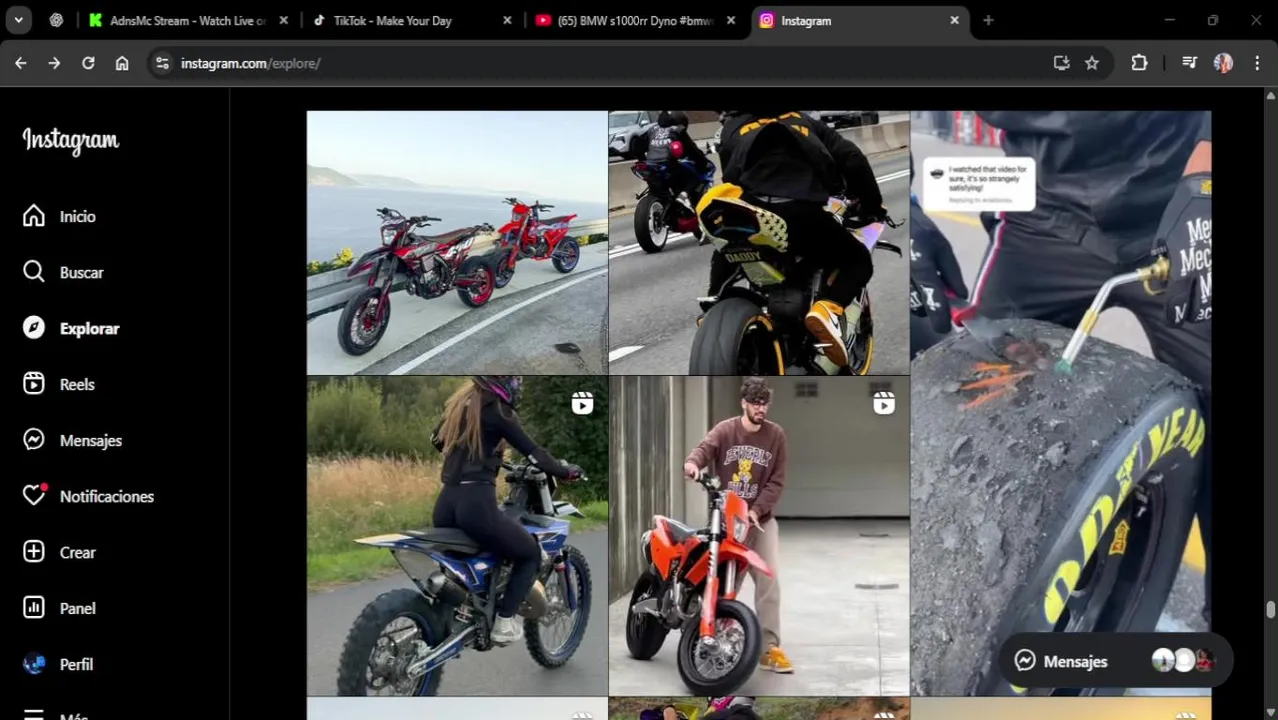Switch to AdnsMc Stream tab

[188, 20]
